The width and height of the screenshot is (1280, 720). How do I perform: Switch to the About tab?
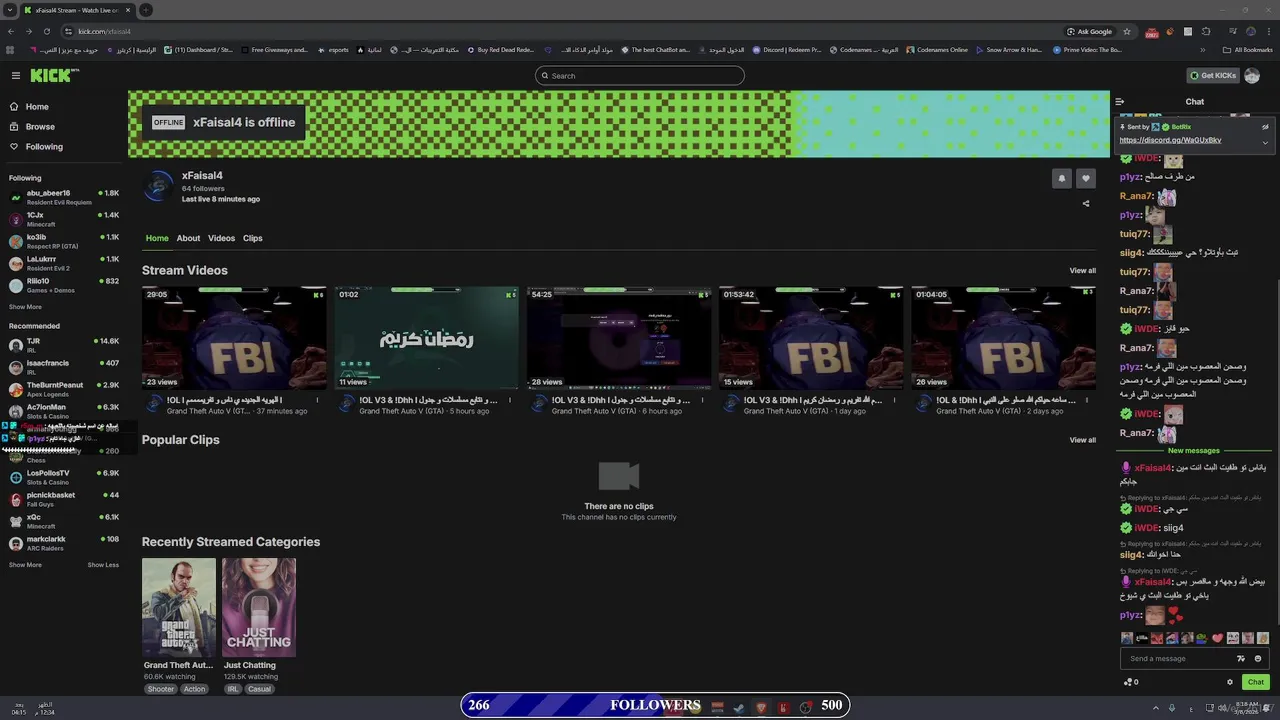[x=188, y=238]
